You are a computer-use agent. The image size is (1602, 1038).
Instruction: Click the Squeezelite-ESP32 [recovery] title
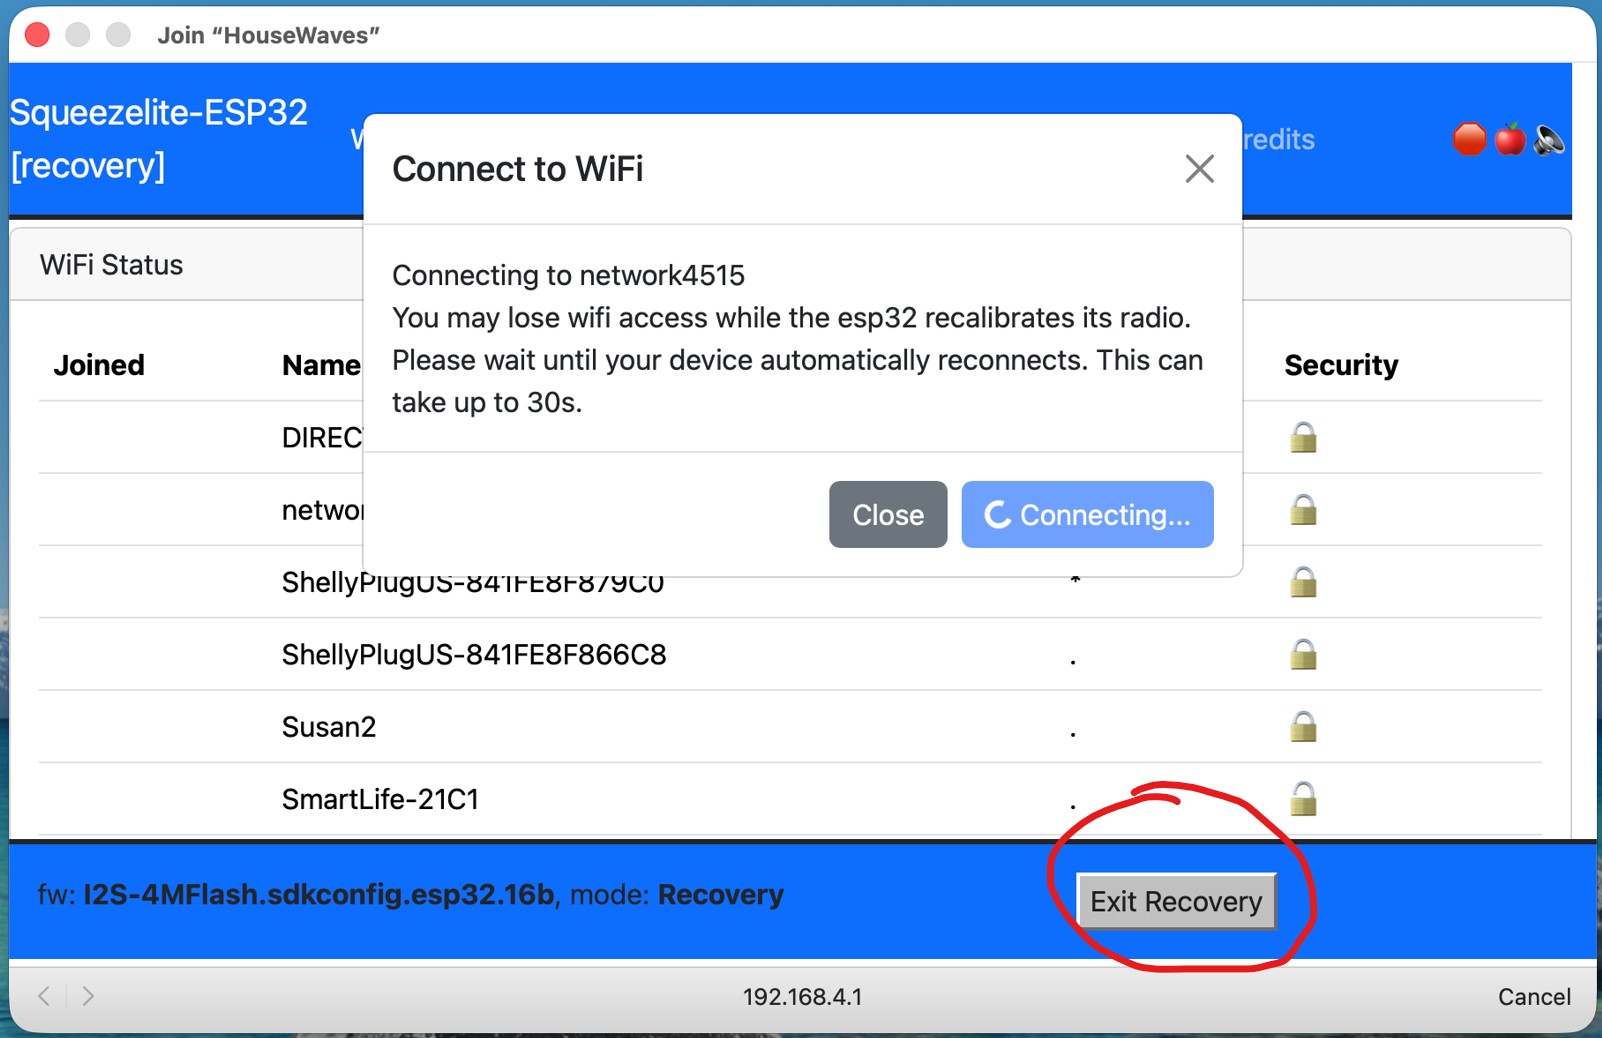(x=158, y=139)
